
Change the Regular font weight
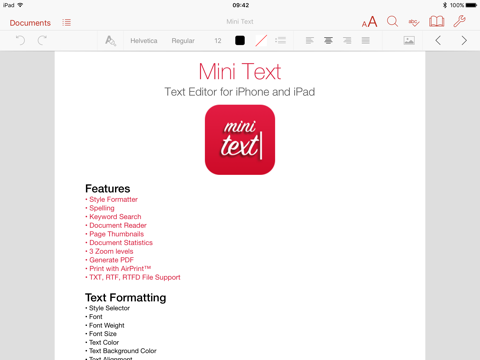pos(183,41)
